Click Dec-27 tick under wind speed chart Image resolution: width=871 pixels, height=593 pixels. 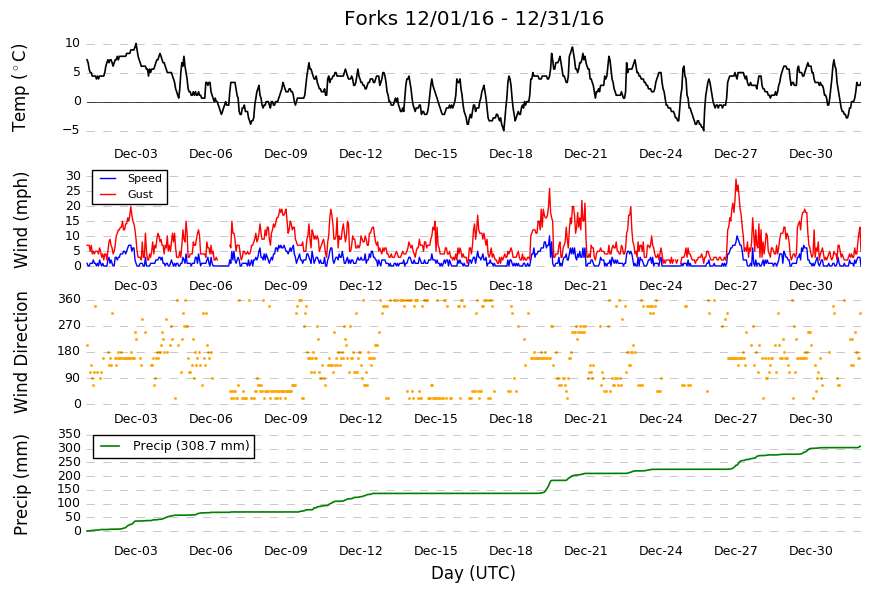coord(735,286)
